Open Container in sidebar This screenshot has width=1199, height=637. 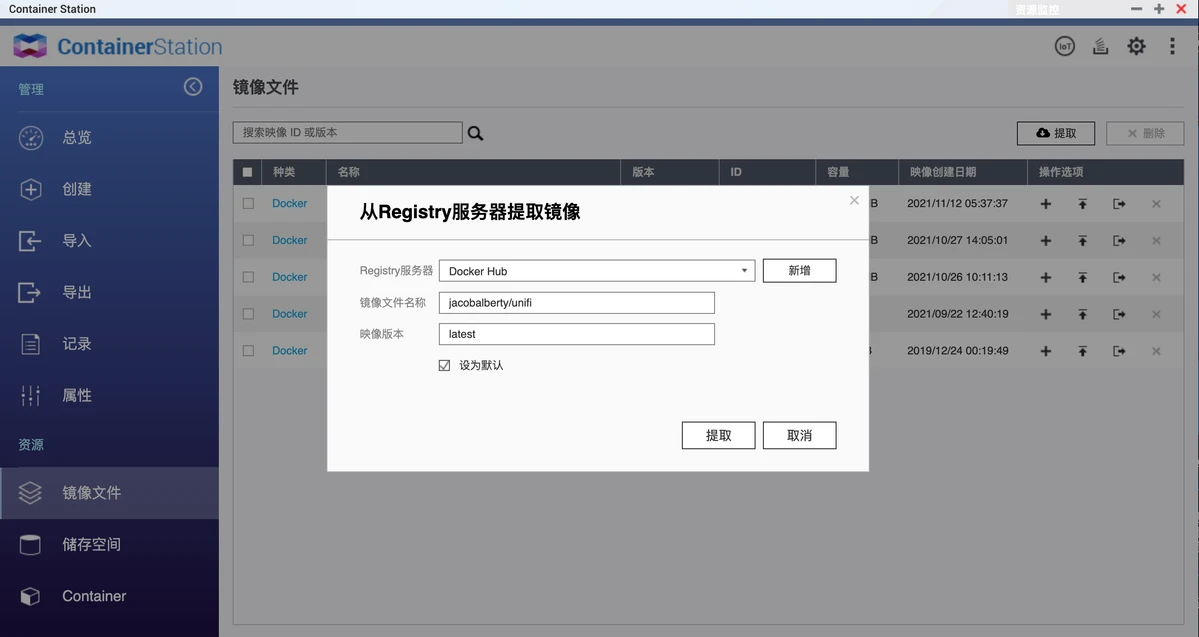(109, 596)
